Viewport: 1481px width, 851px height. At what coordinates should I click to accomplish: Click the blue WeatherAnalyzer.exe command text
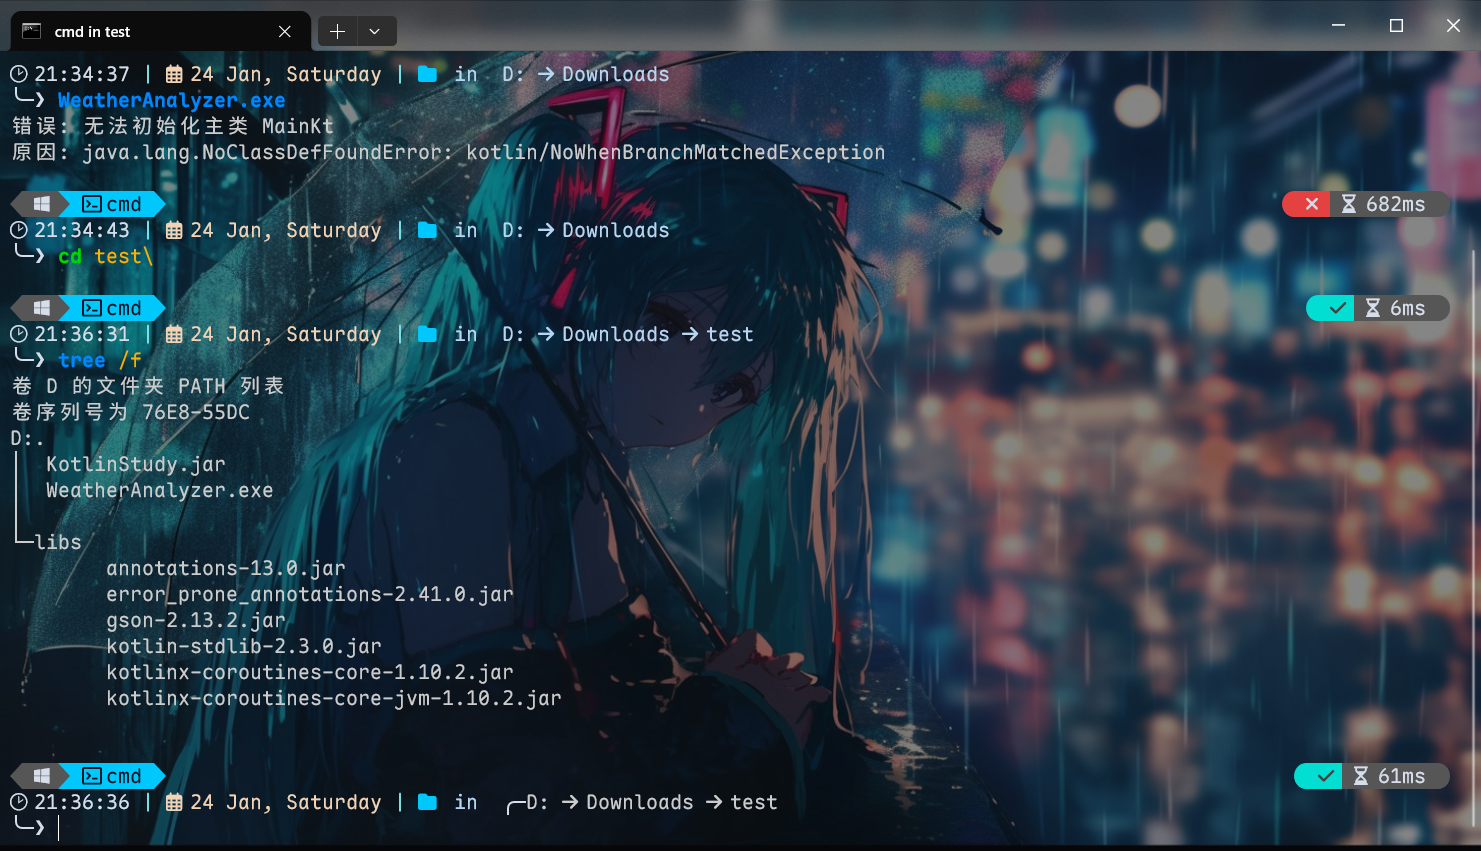pyautogui.click(x=170, y=99)
